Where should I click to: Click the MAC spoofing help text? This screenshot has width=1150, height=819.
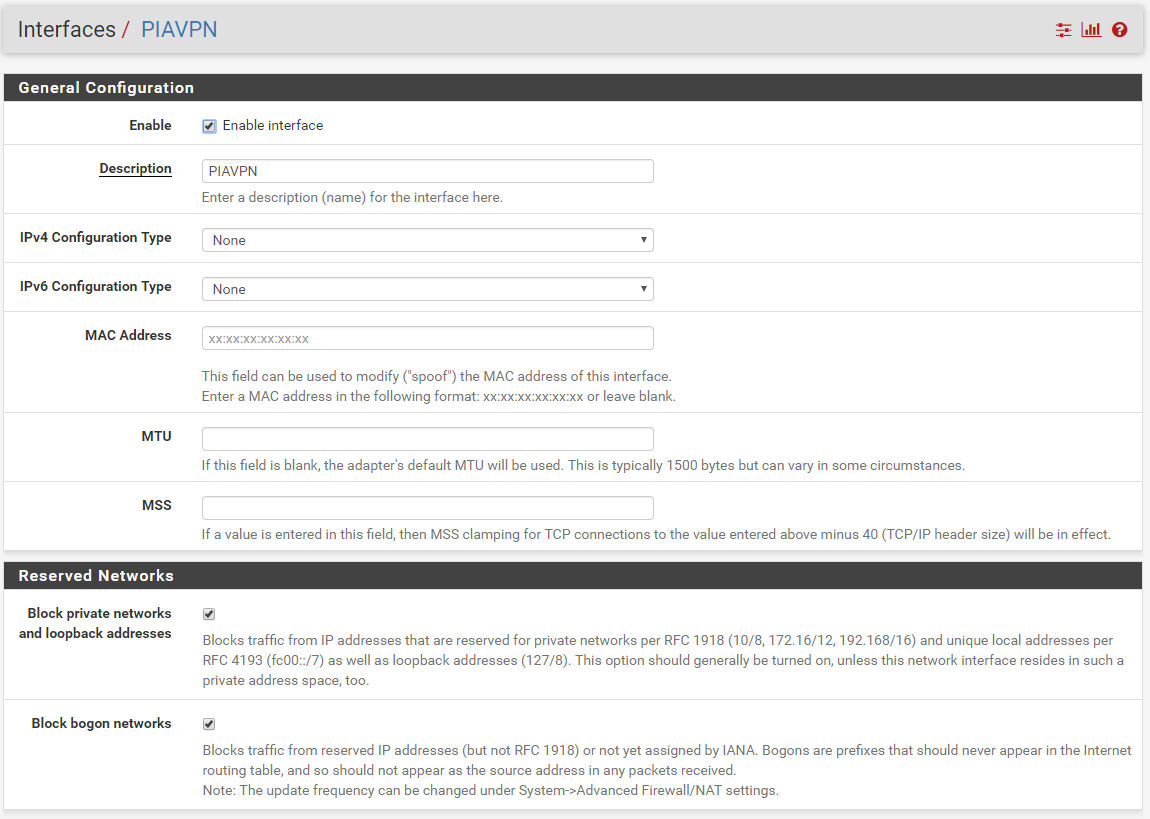point(439,386)
